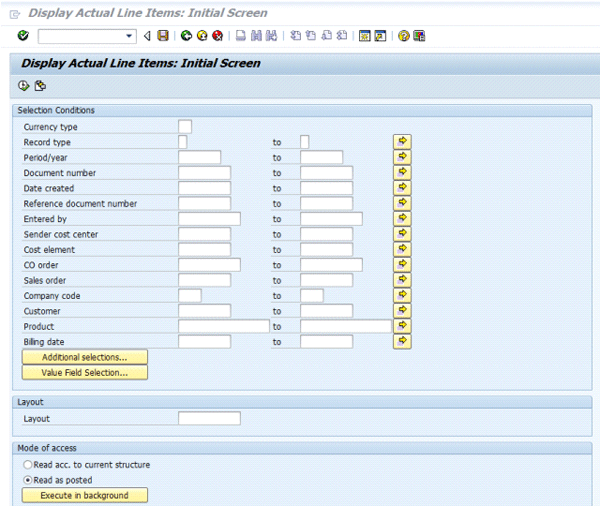This screenshot has height=506, width=600.
Task: Click the red Cancel icon in toolbar
Action: pos(217,36)
